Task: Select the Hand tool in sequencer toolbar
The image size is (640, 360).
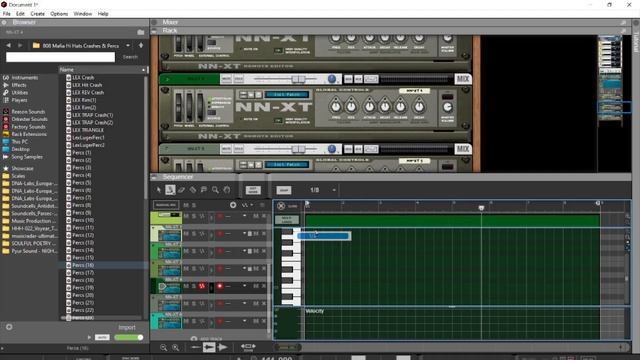Action: 227,190
